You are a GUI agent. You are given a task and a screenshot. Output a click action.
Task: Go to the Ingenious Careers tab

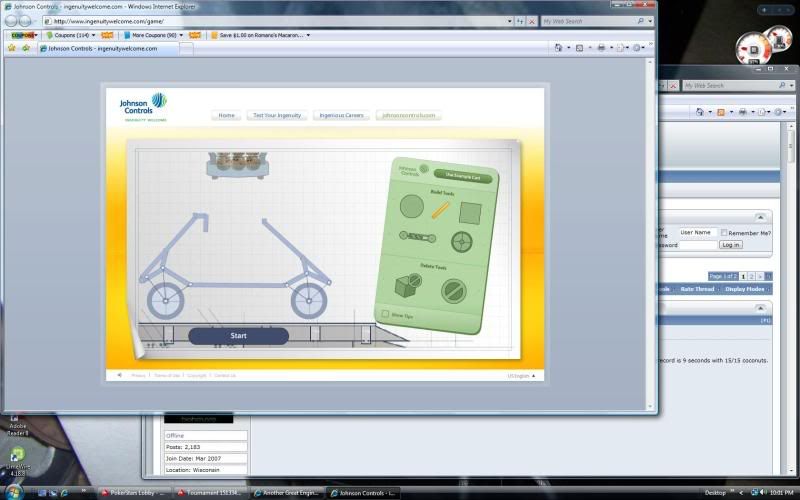pyautogui.click(x=342, y=116)
